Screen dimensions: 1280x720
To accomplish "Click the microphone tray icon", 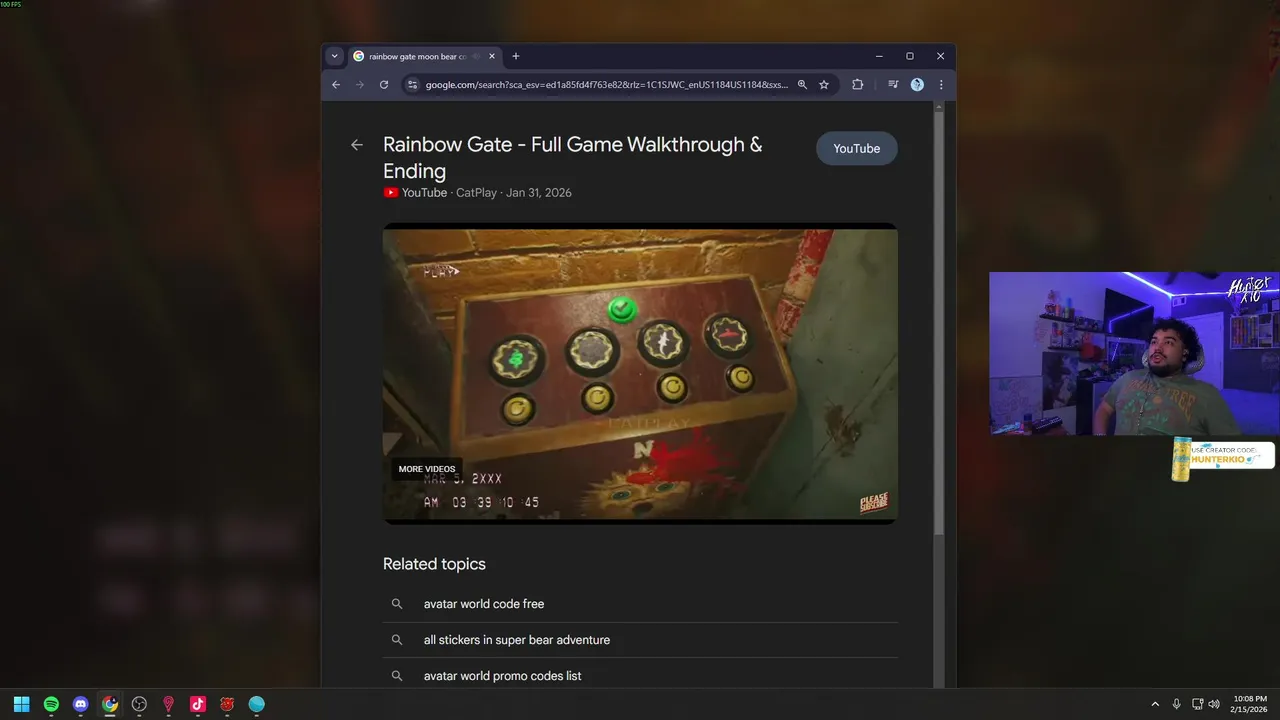I will pyautogui.click(x=1176, y=704).
